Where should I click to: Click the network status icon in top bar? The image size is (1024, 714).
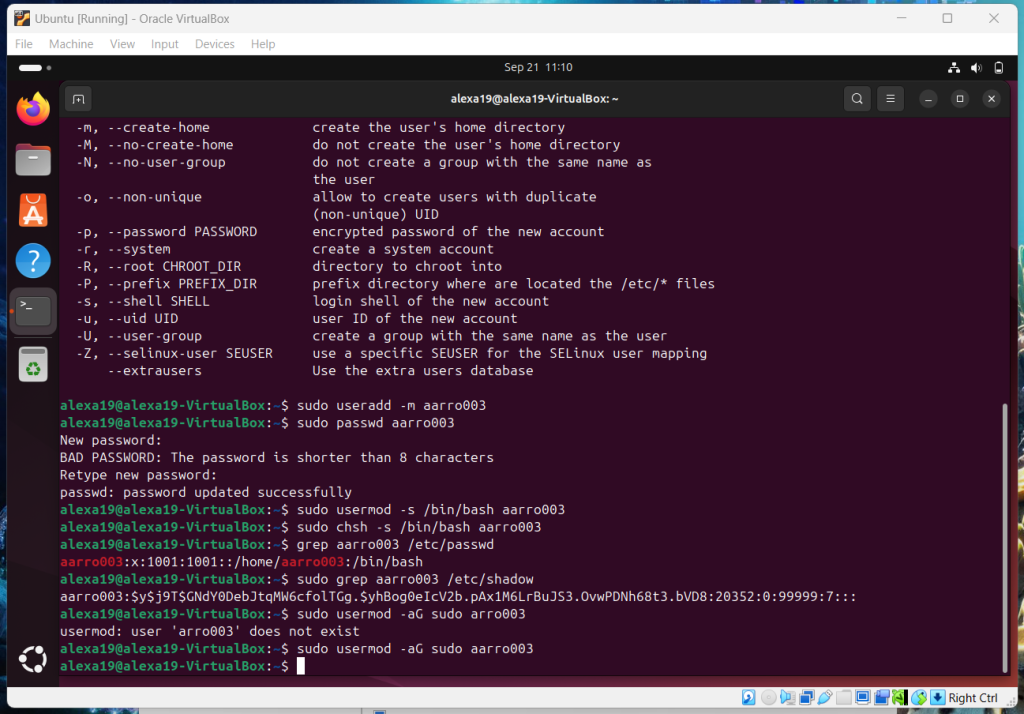coord(953,68)
